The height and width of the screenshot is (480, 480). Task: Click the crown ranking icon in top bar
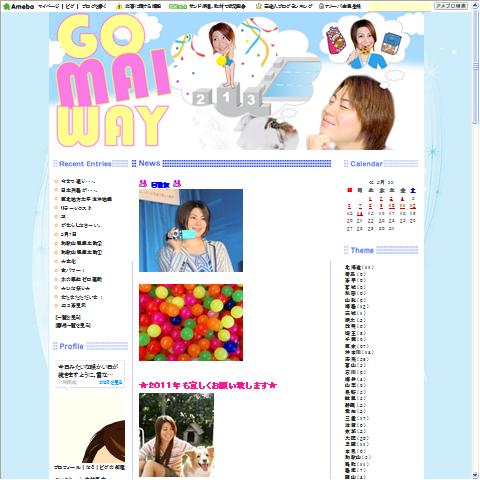(x=259, y=6)
